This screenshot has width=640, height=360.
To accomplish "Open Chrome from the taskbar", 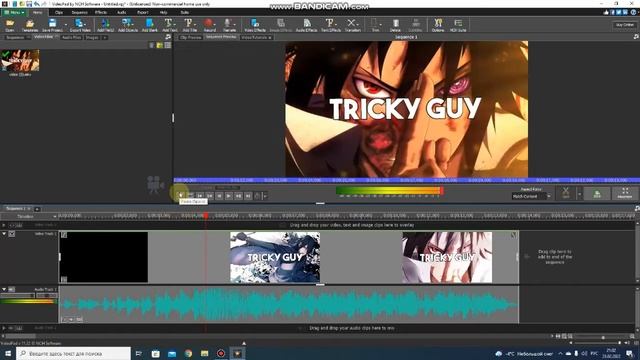I will pos(188,353).
